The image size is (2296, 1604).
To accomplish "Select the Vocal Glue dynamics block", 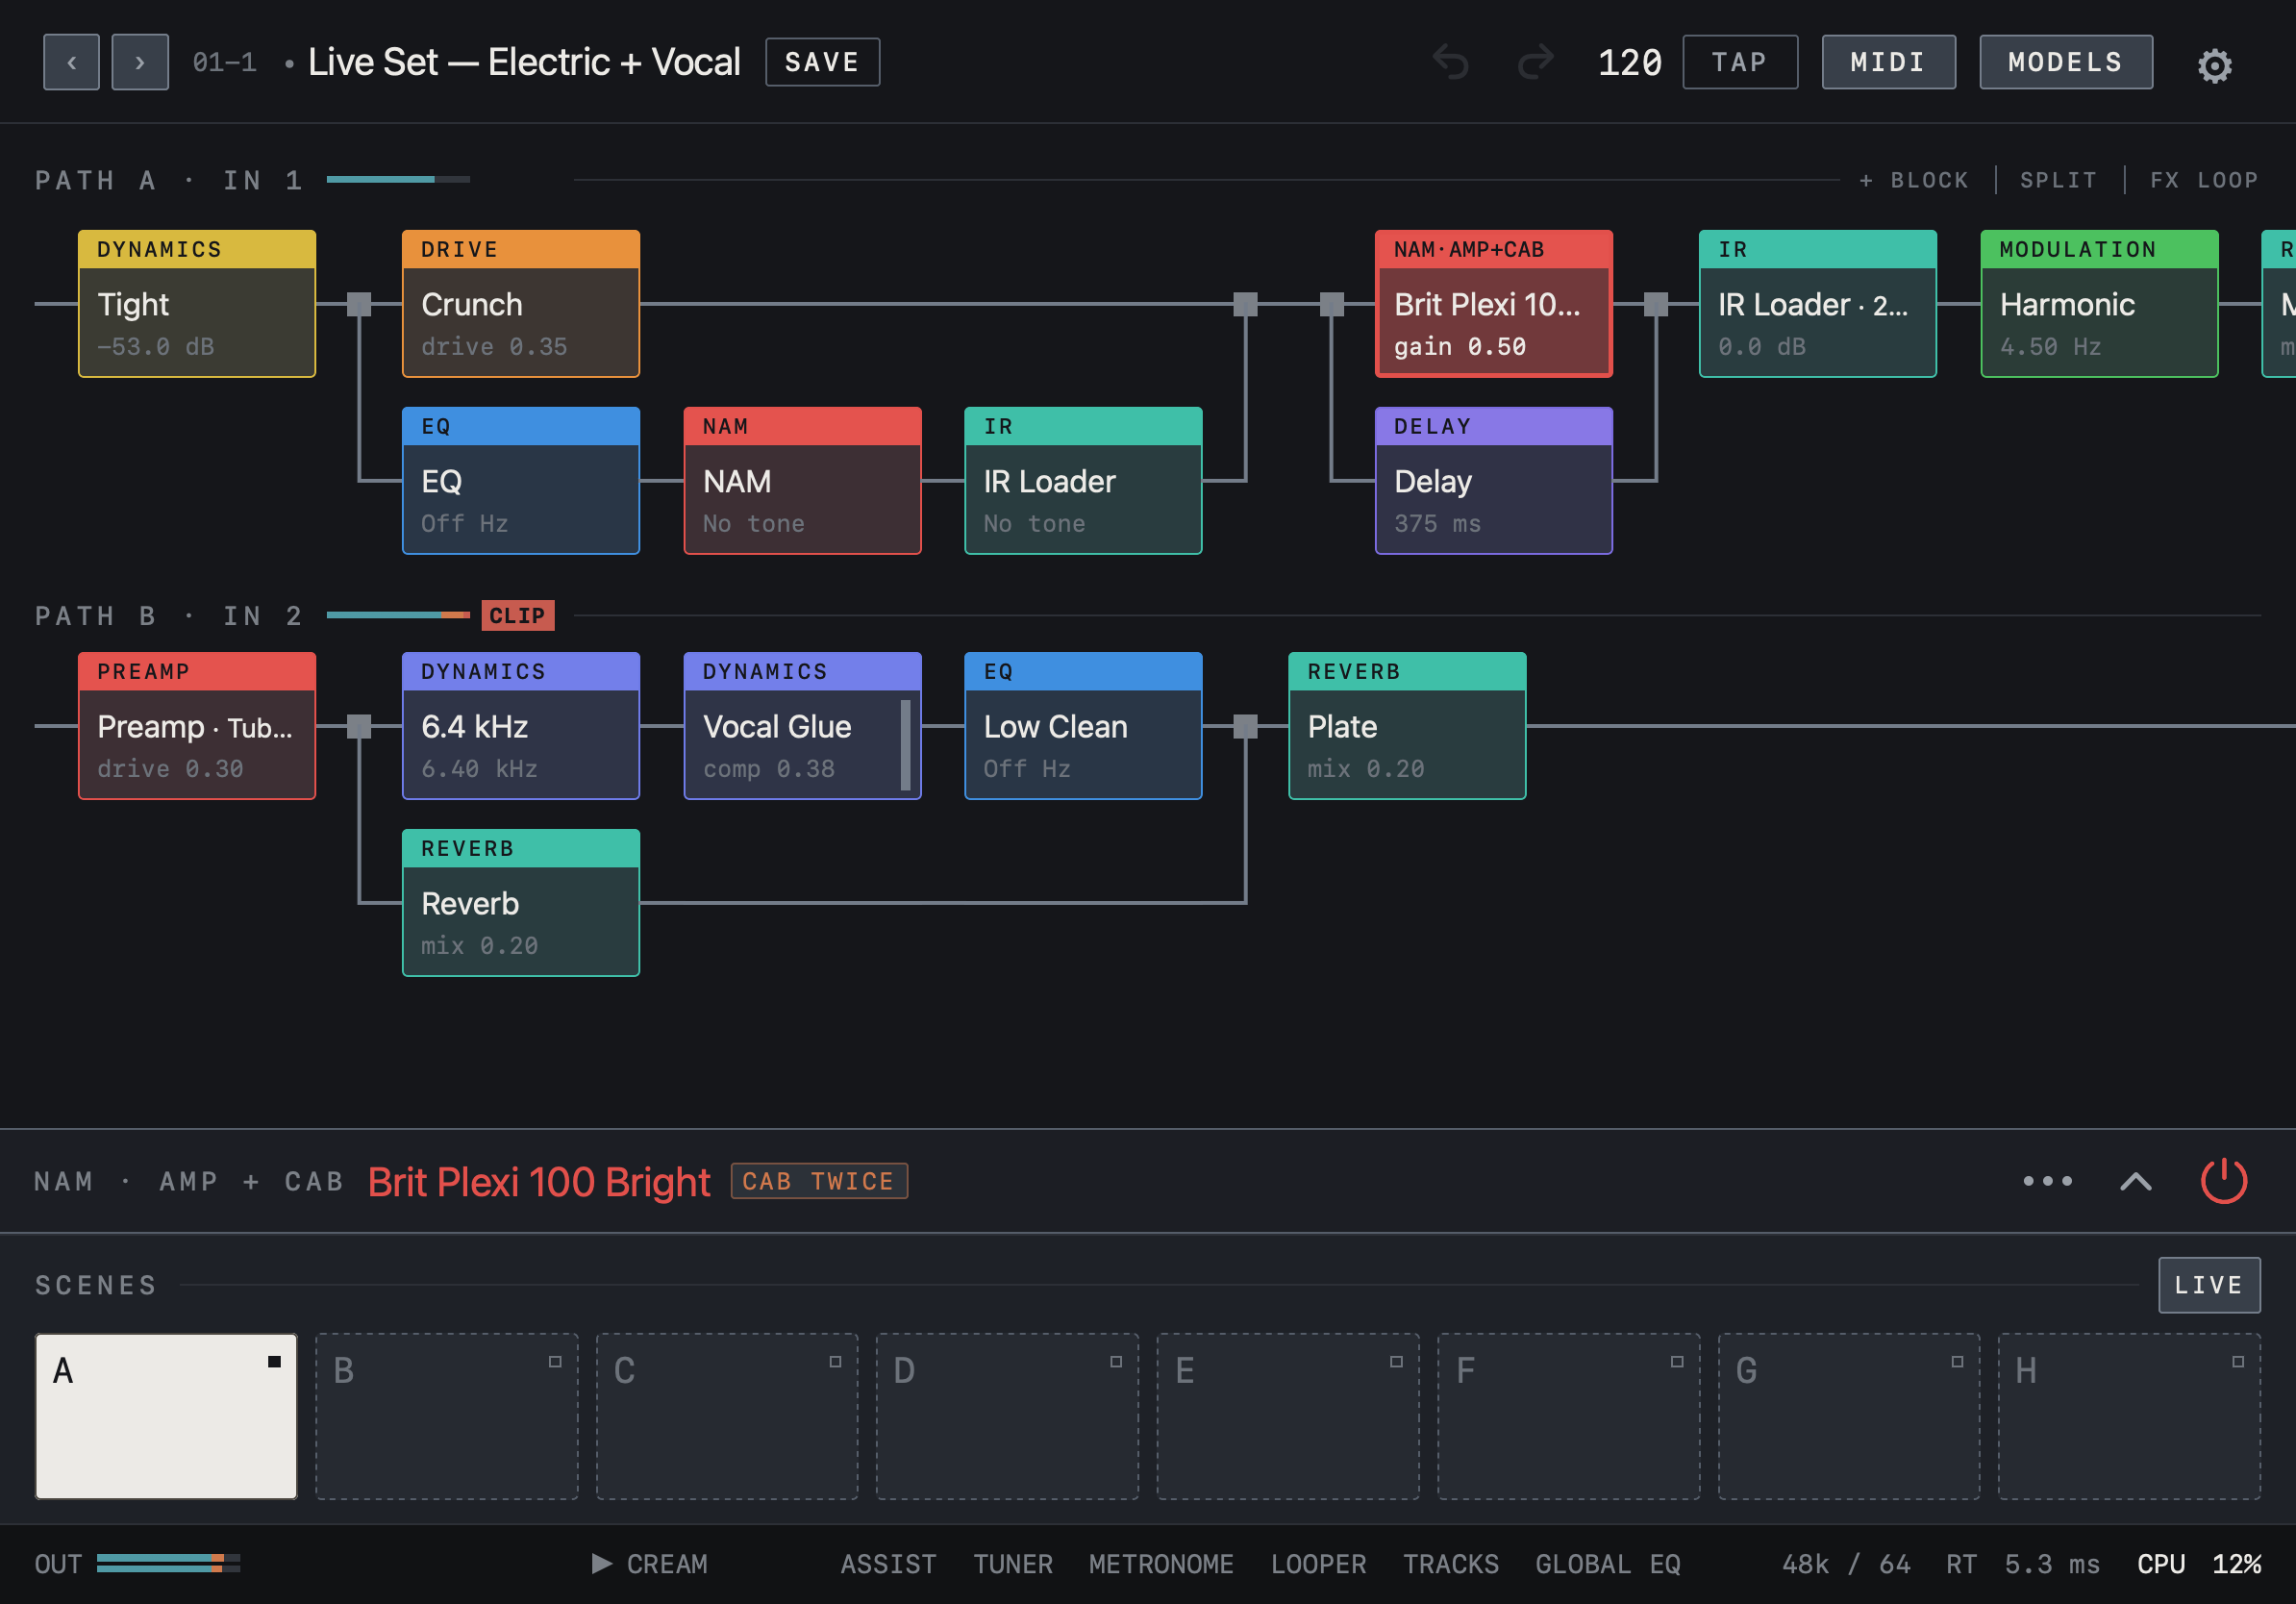I will pyautogui.click(x=803, y=726).
